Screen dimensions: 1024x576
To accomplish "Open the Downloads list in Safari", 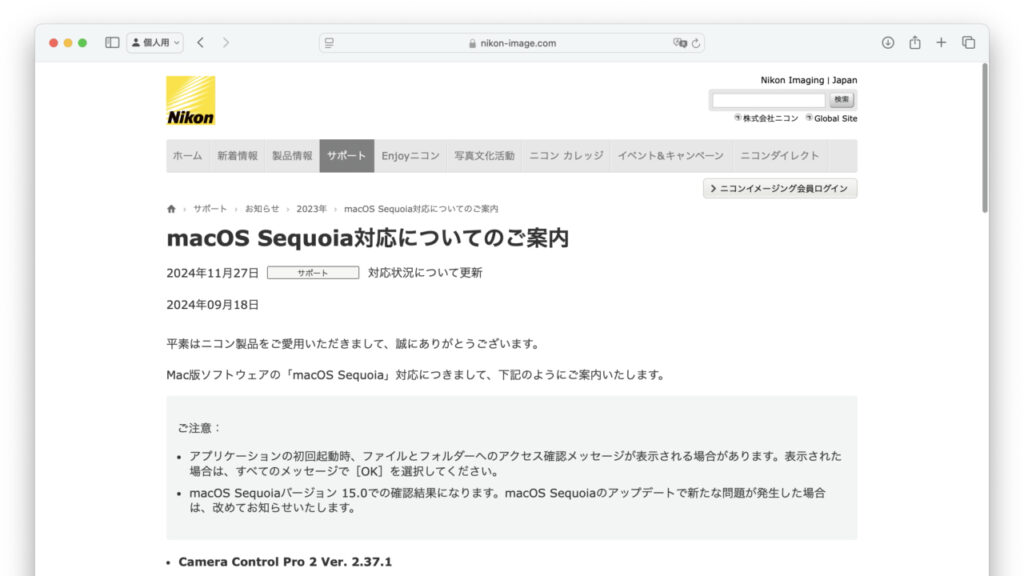I will pyautogui.click(x=889, y=43).
